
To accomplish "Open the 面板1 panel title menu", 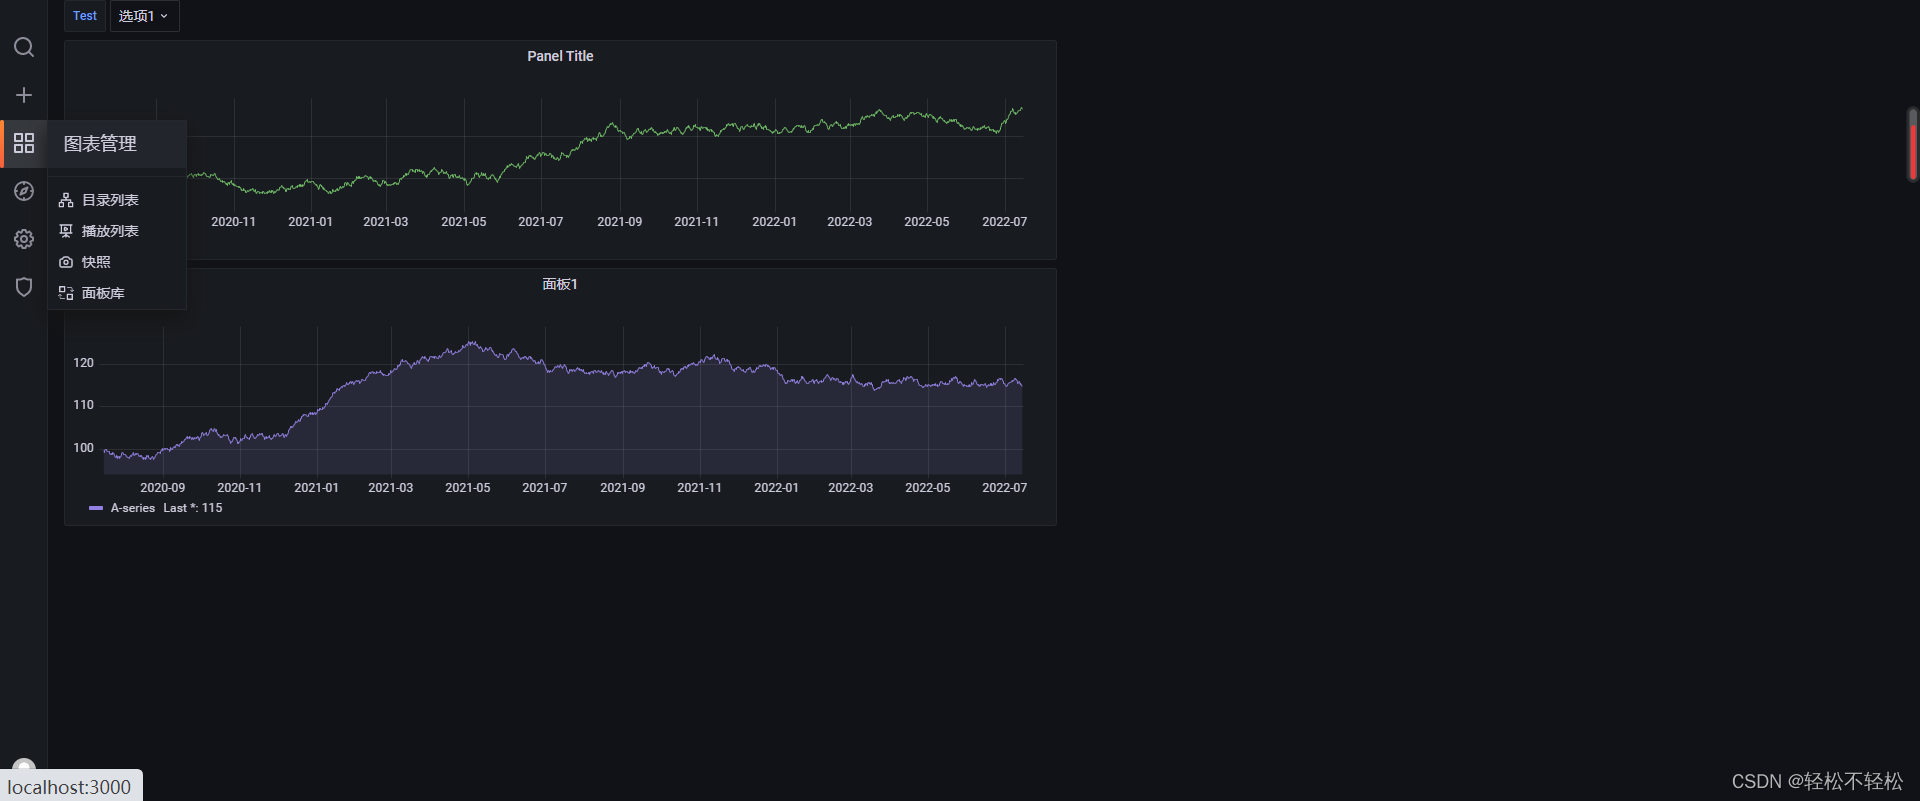I will [560, 284].
